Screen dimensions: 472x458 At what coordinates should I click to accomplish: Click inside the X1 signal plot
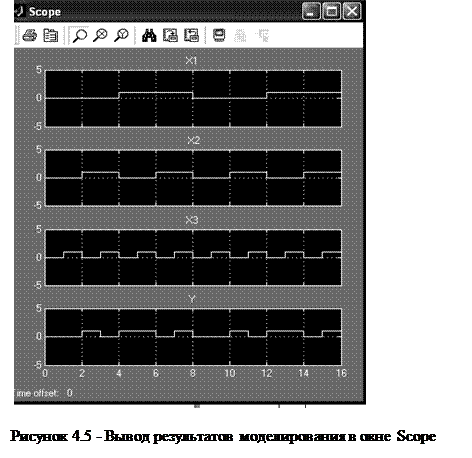point(193,99)
